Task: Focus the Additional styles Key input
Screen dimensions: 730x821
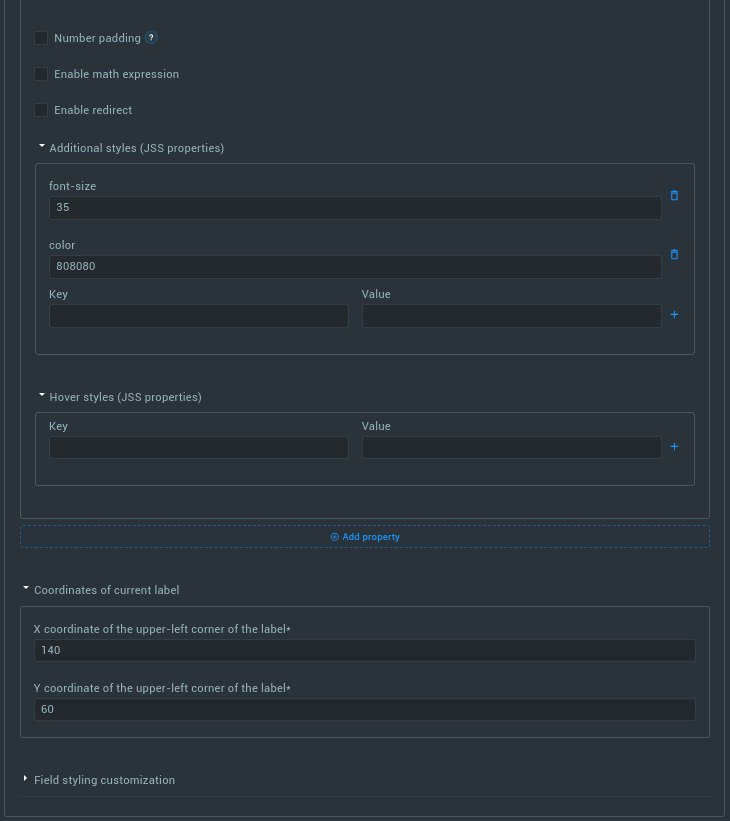Action: [x=199, y=316]
